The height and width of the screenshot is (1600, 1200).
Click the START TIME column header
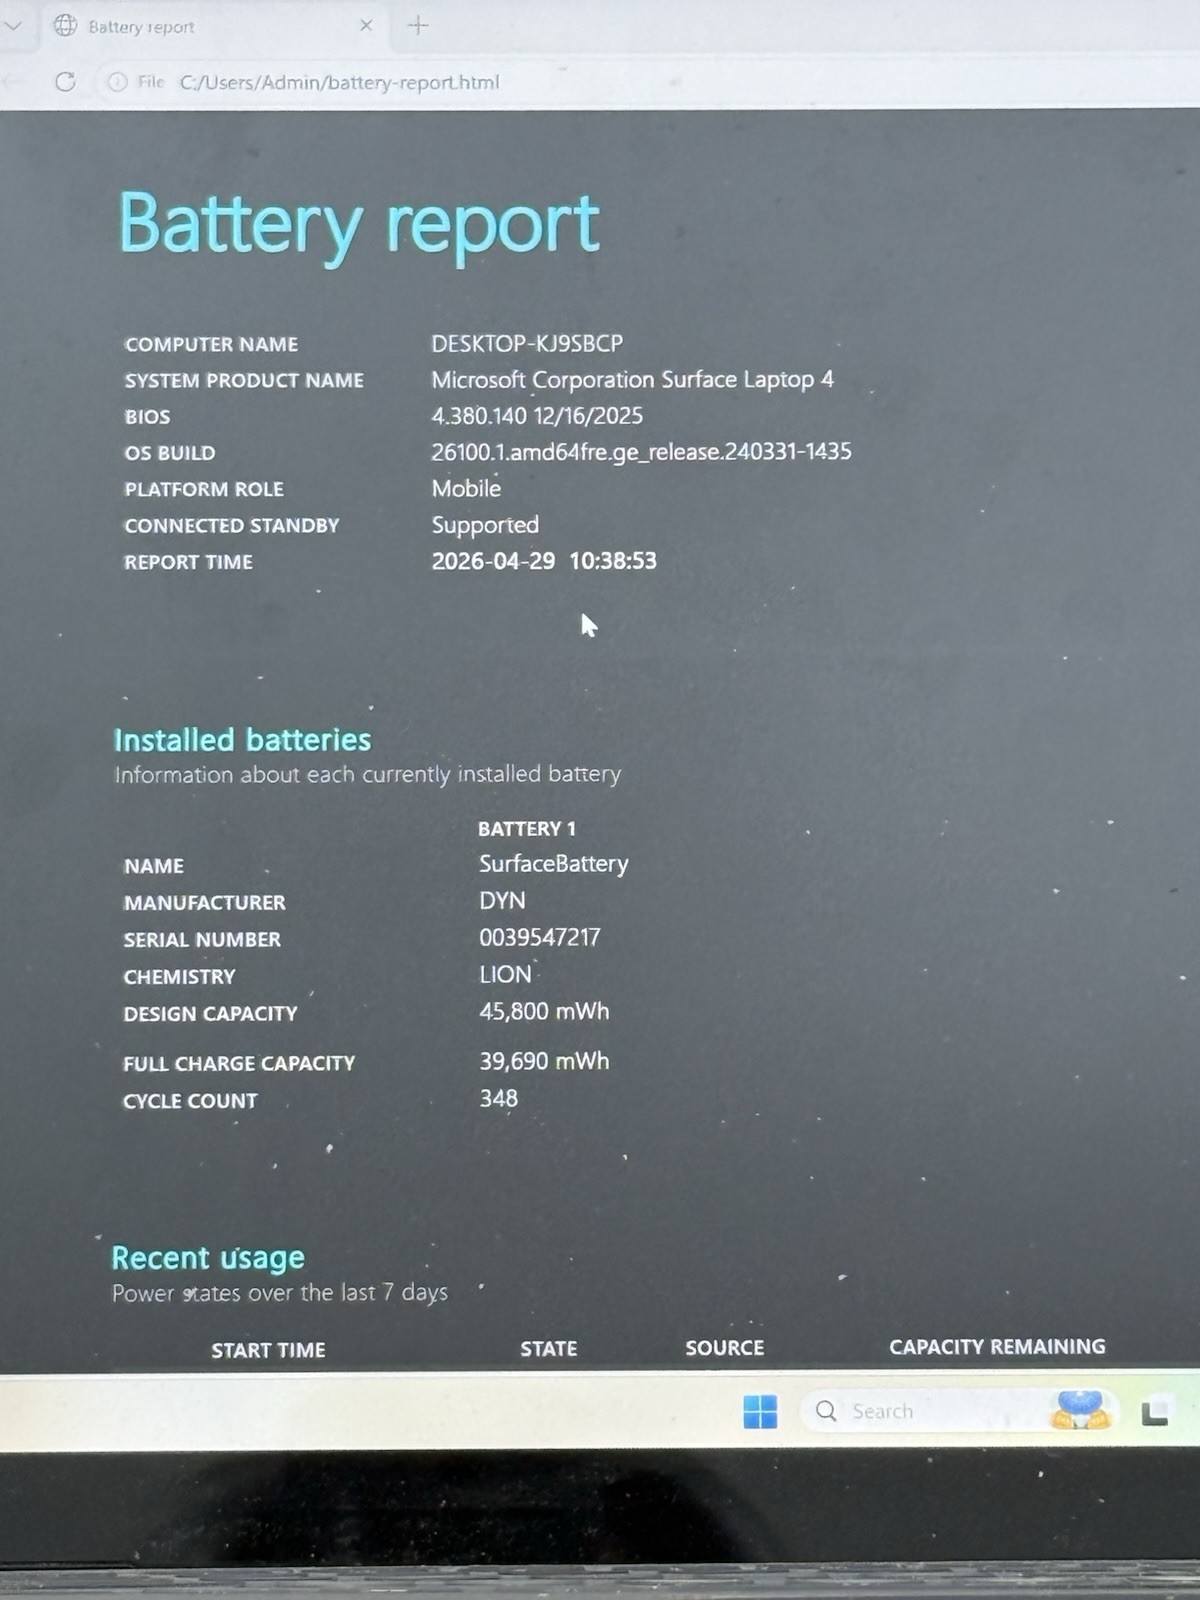268,1350
